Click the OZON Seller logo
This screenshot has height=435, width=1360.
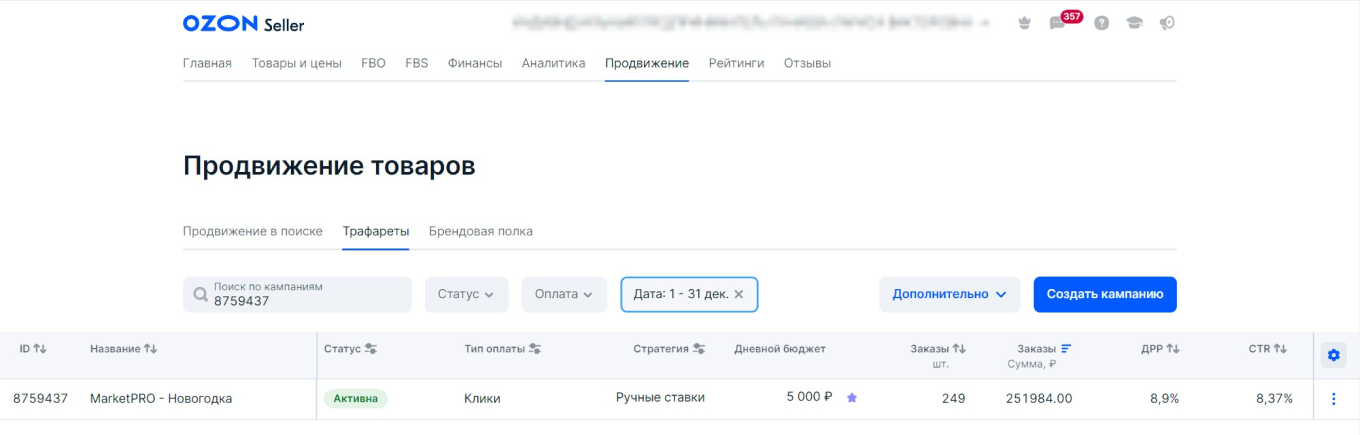243,24
